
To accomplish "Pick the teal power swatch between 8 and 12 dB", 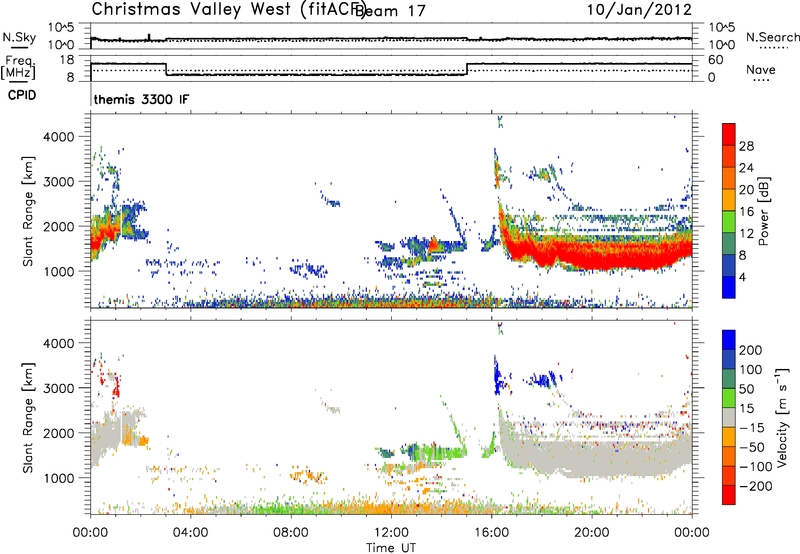I will 729,244.
